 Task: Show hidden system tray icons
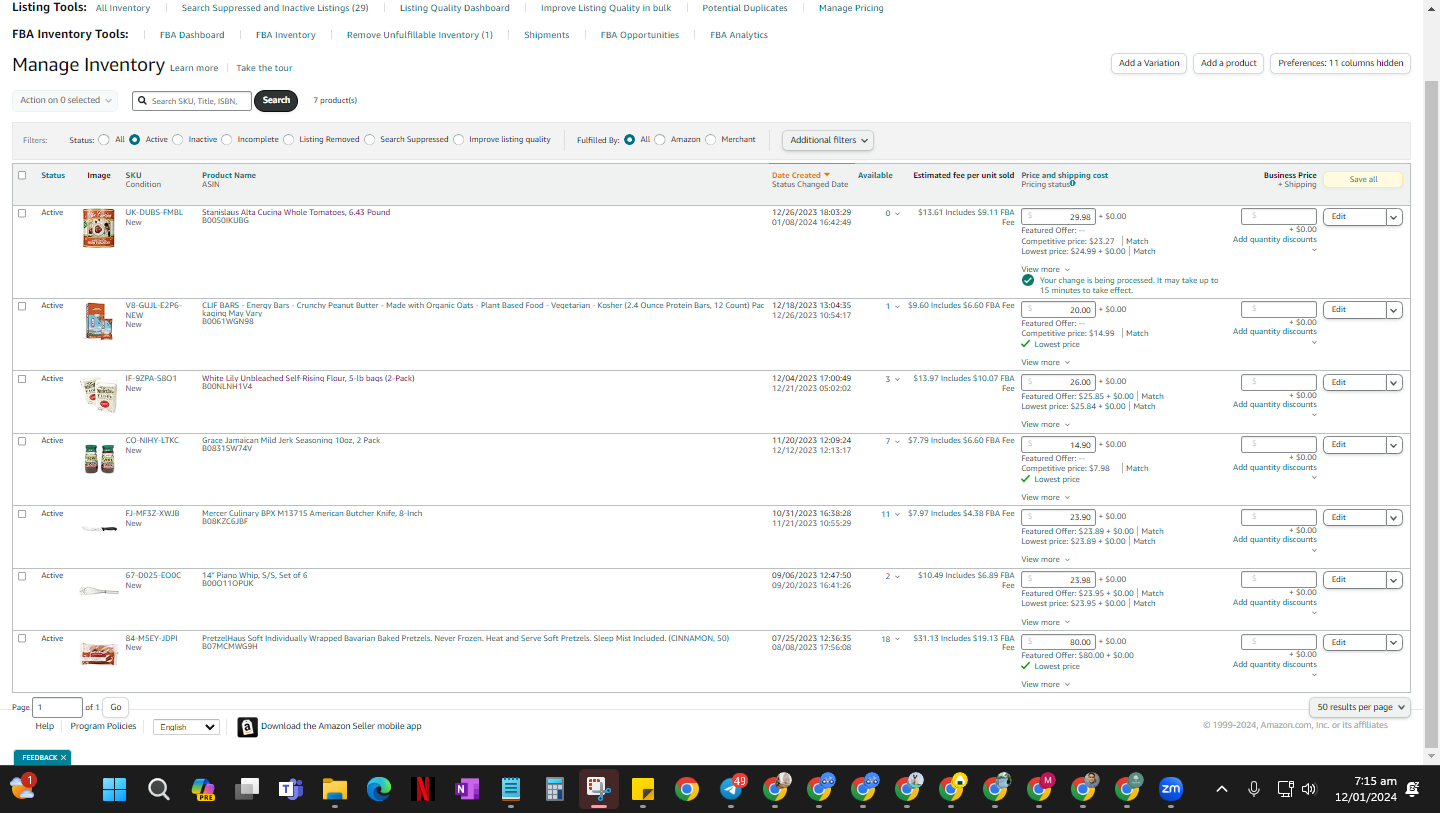1222,789
